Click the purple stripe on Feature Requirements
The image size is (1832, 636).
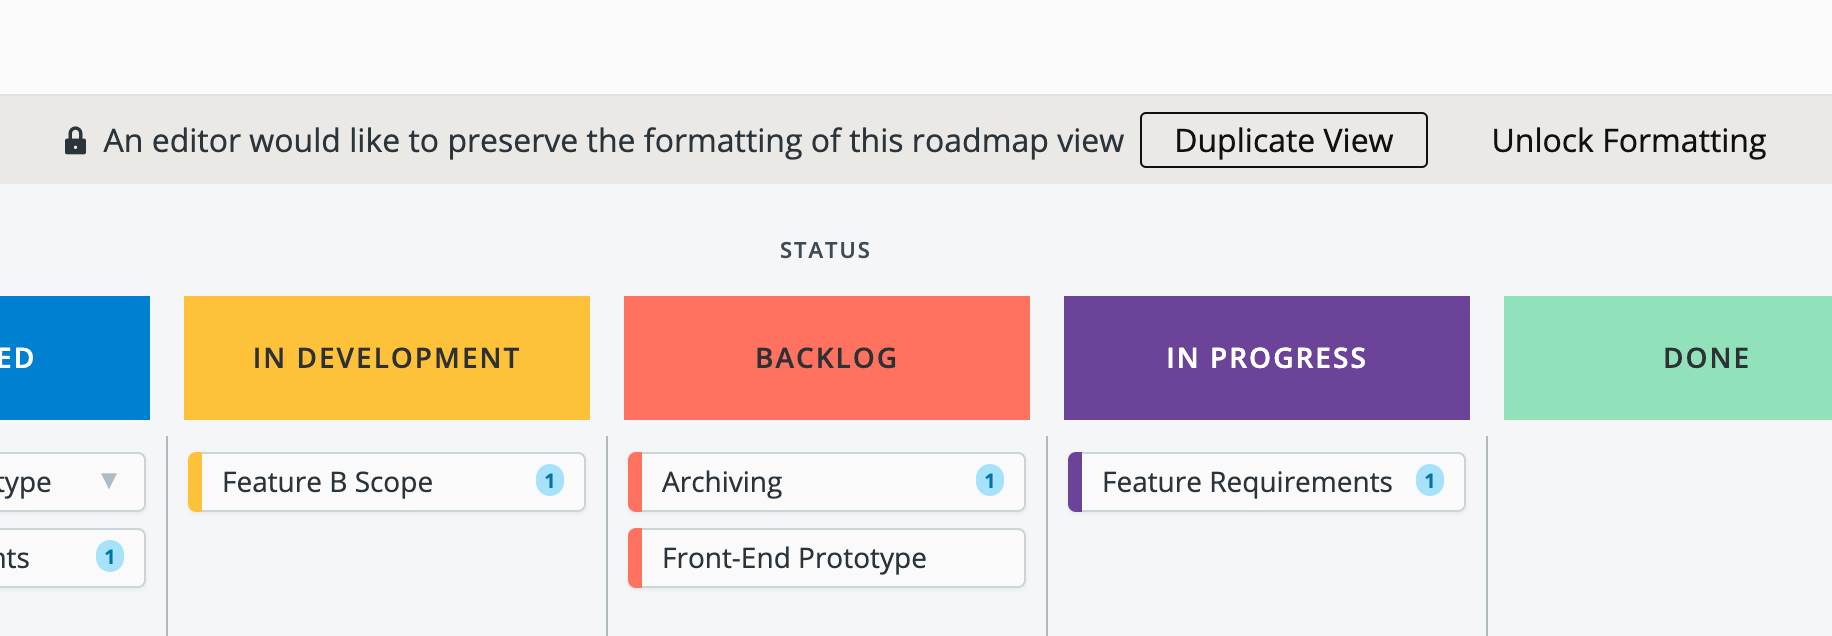1075,482
